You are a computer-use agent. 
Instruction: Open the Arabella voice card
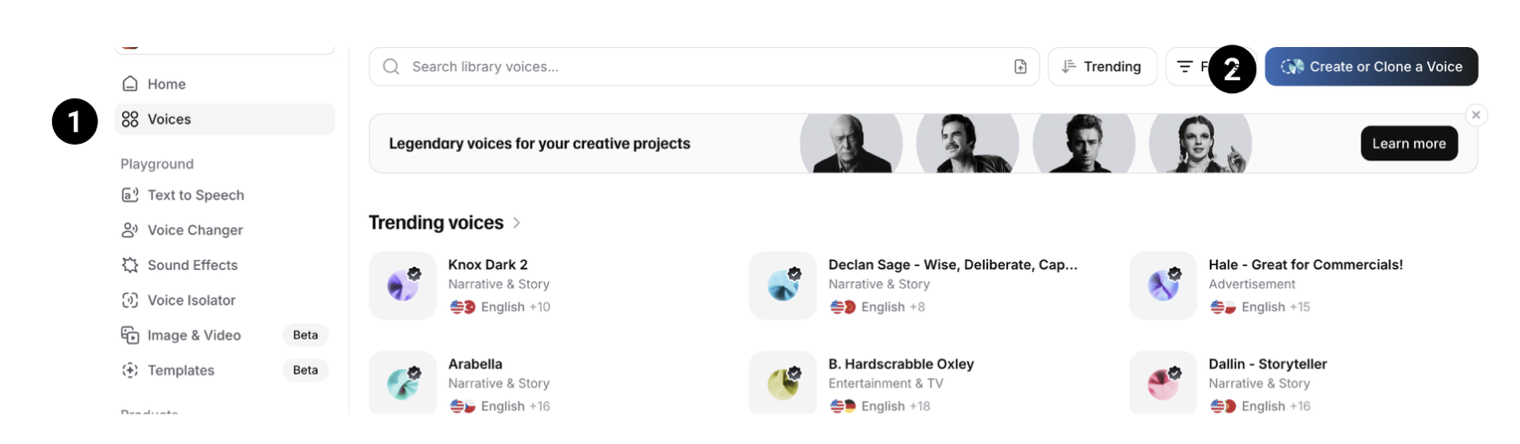[x=475, y=364]
